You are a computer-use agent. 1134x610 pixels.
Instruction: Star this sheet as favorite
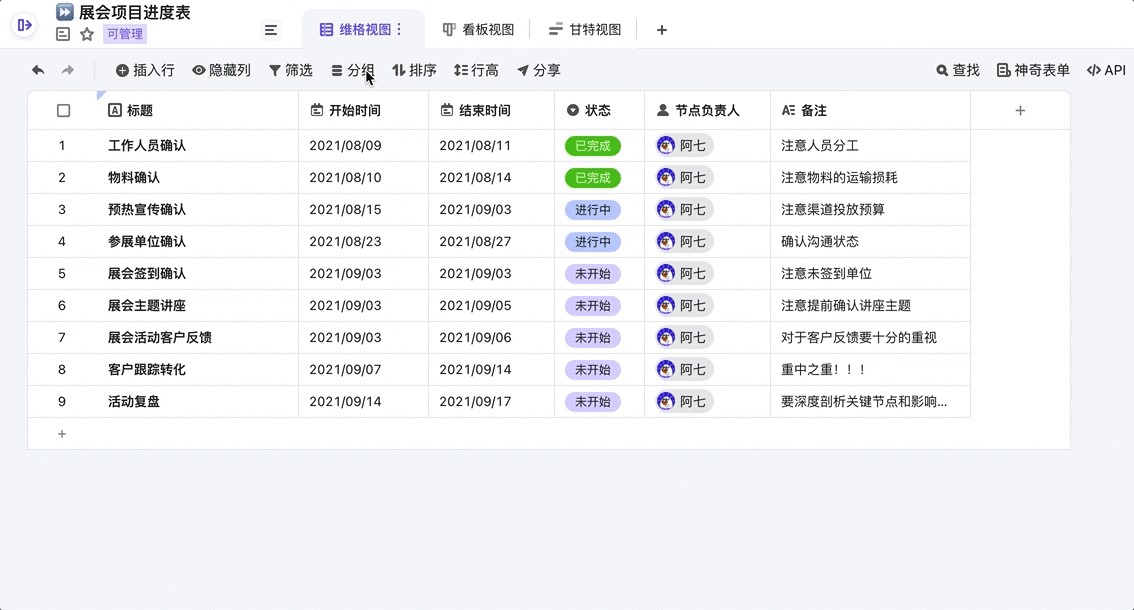pos(87,34)
